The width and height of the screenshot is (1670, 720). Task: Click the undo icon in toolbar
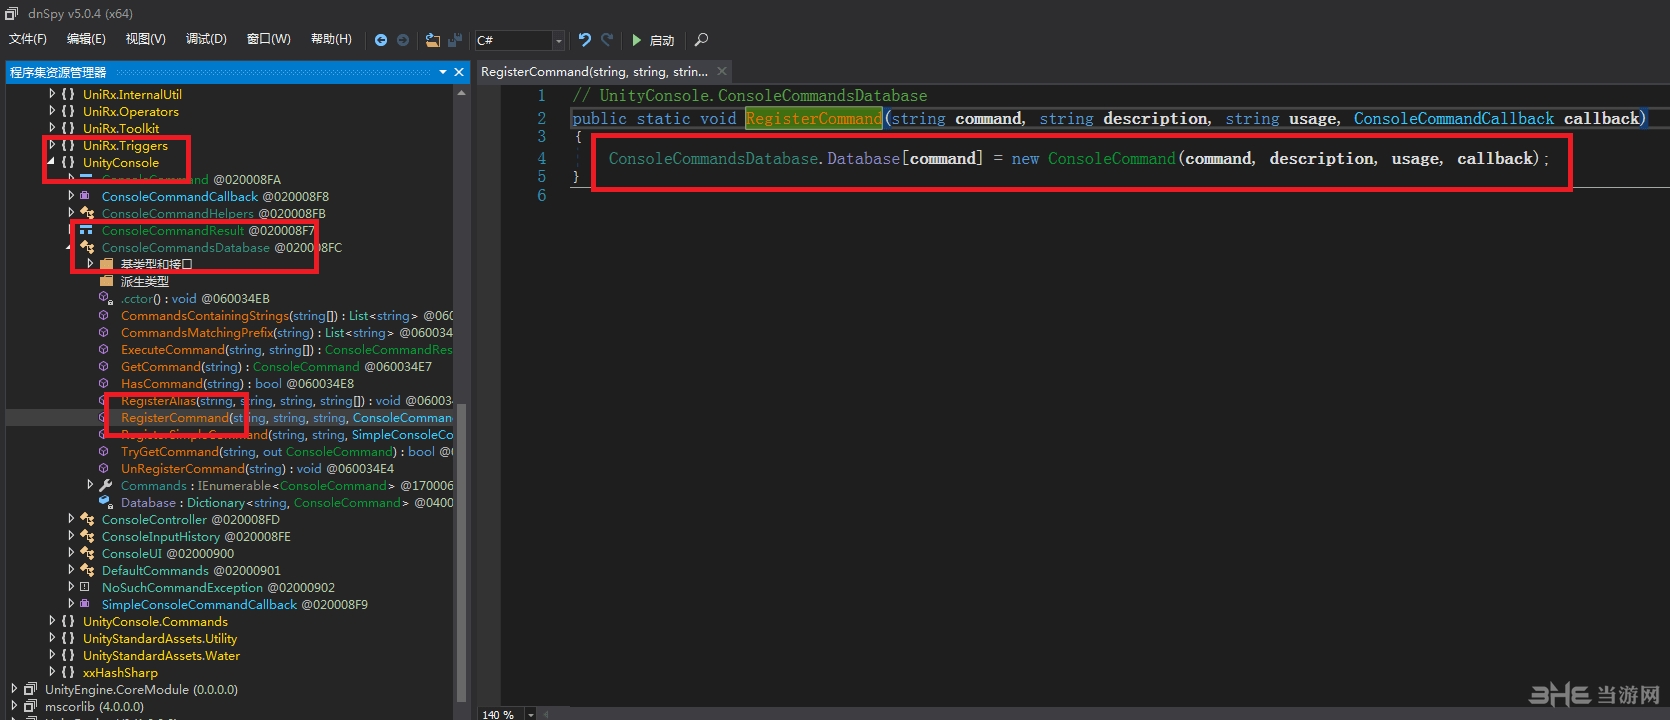click(x=585, y=40)
